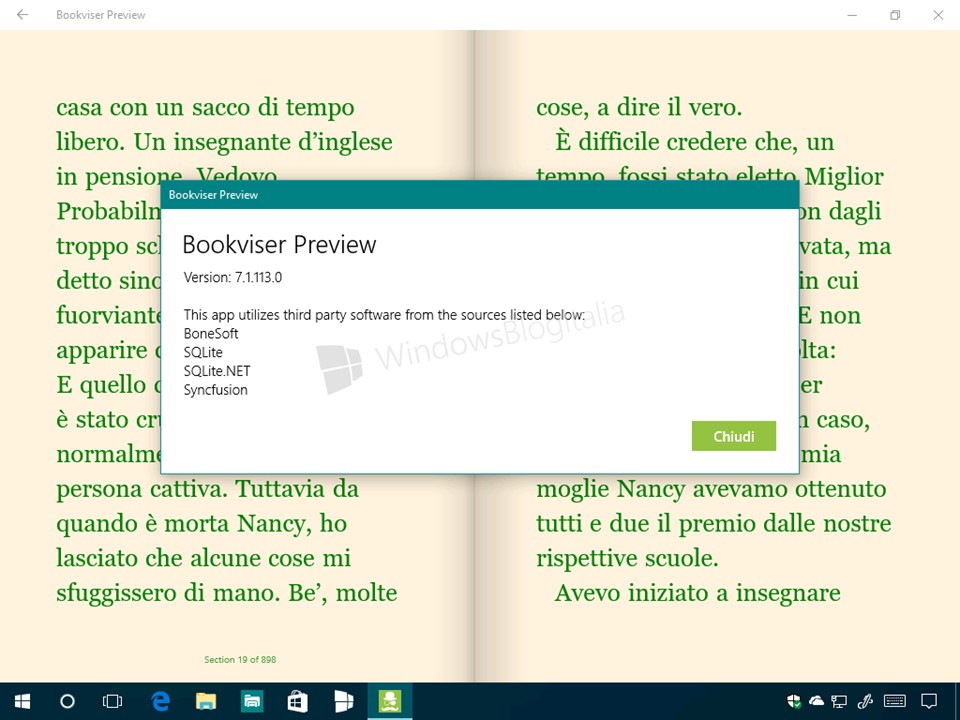Open the teal file manager taskbar app
The image size is (960, 720).
tap(252, 701)
